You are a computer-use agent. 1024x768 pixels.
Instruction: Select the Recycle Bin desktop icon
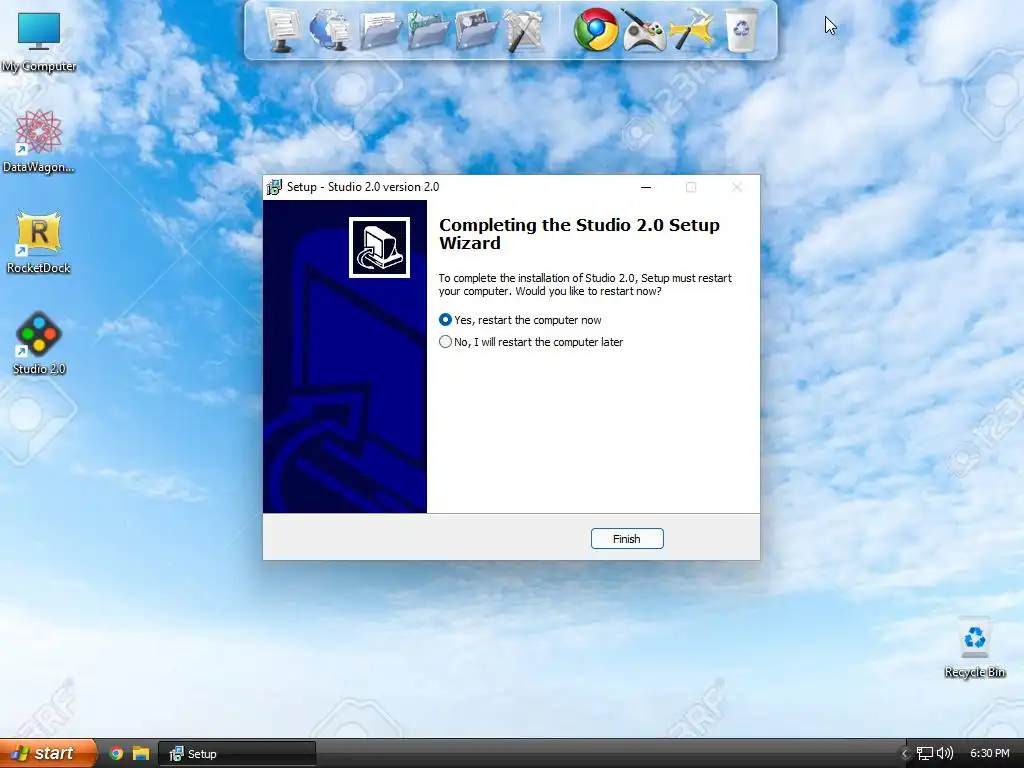click(974, 648)
